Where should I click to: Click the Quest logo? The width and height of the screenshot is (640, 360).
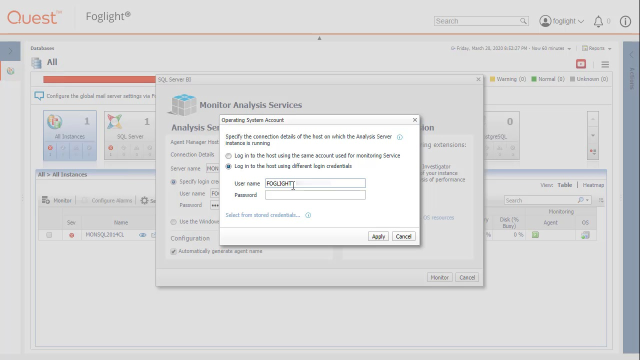click(x=34, y=18)
